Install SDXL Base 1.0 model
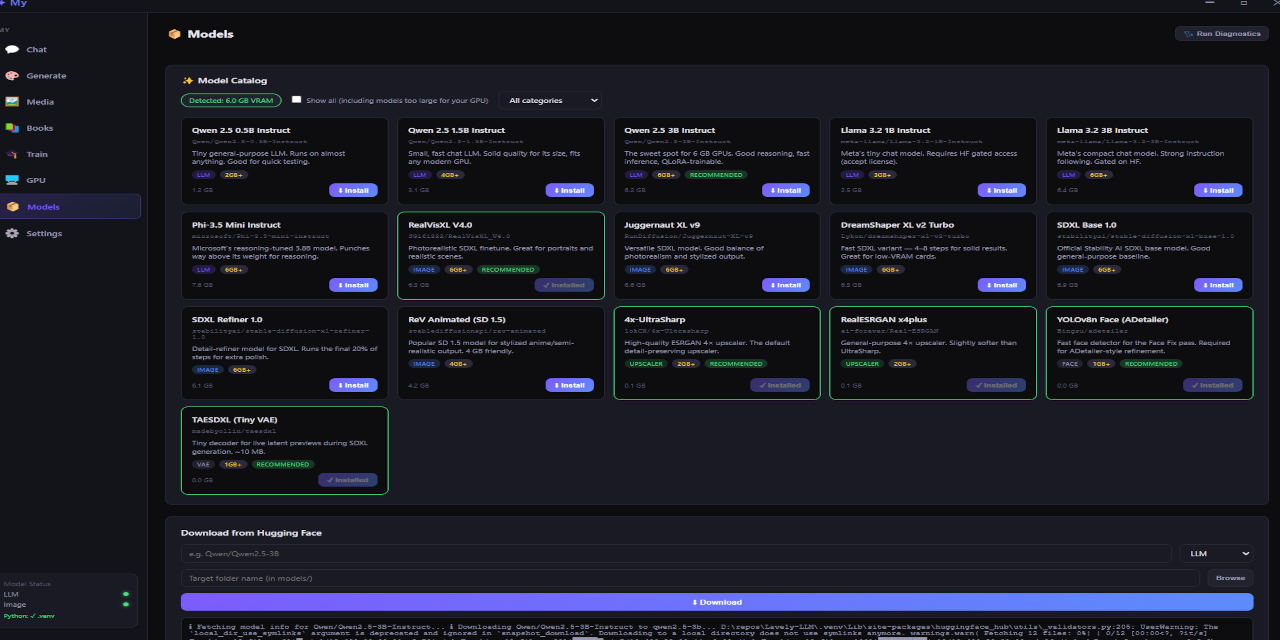The width and height of the screenshot is (1280, 640). (x=1218, y=285)
